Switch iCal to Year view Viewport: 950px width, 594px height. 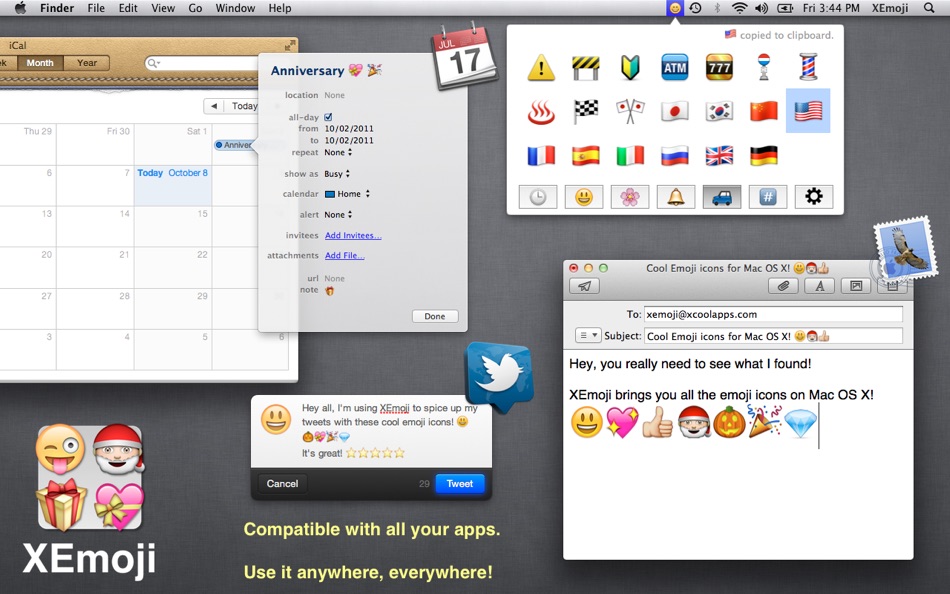click(87, 63)
